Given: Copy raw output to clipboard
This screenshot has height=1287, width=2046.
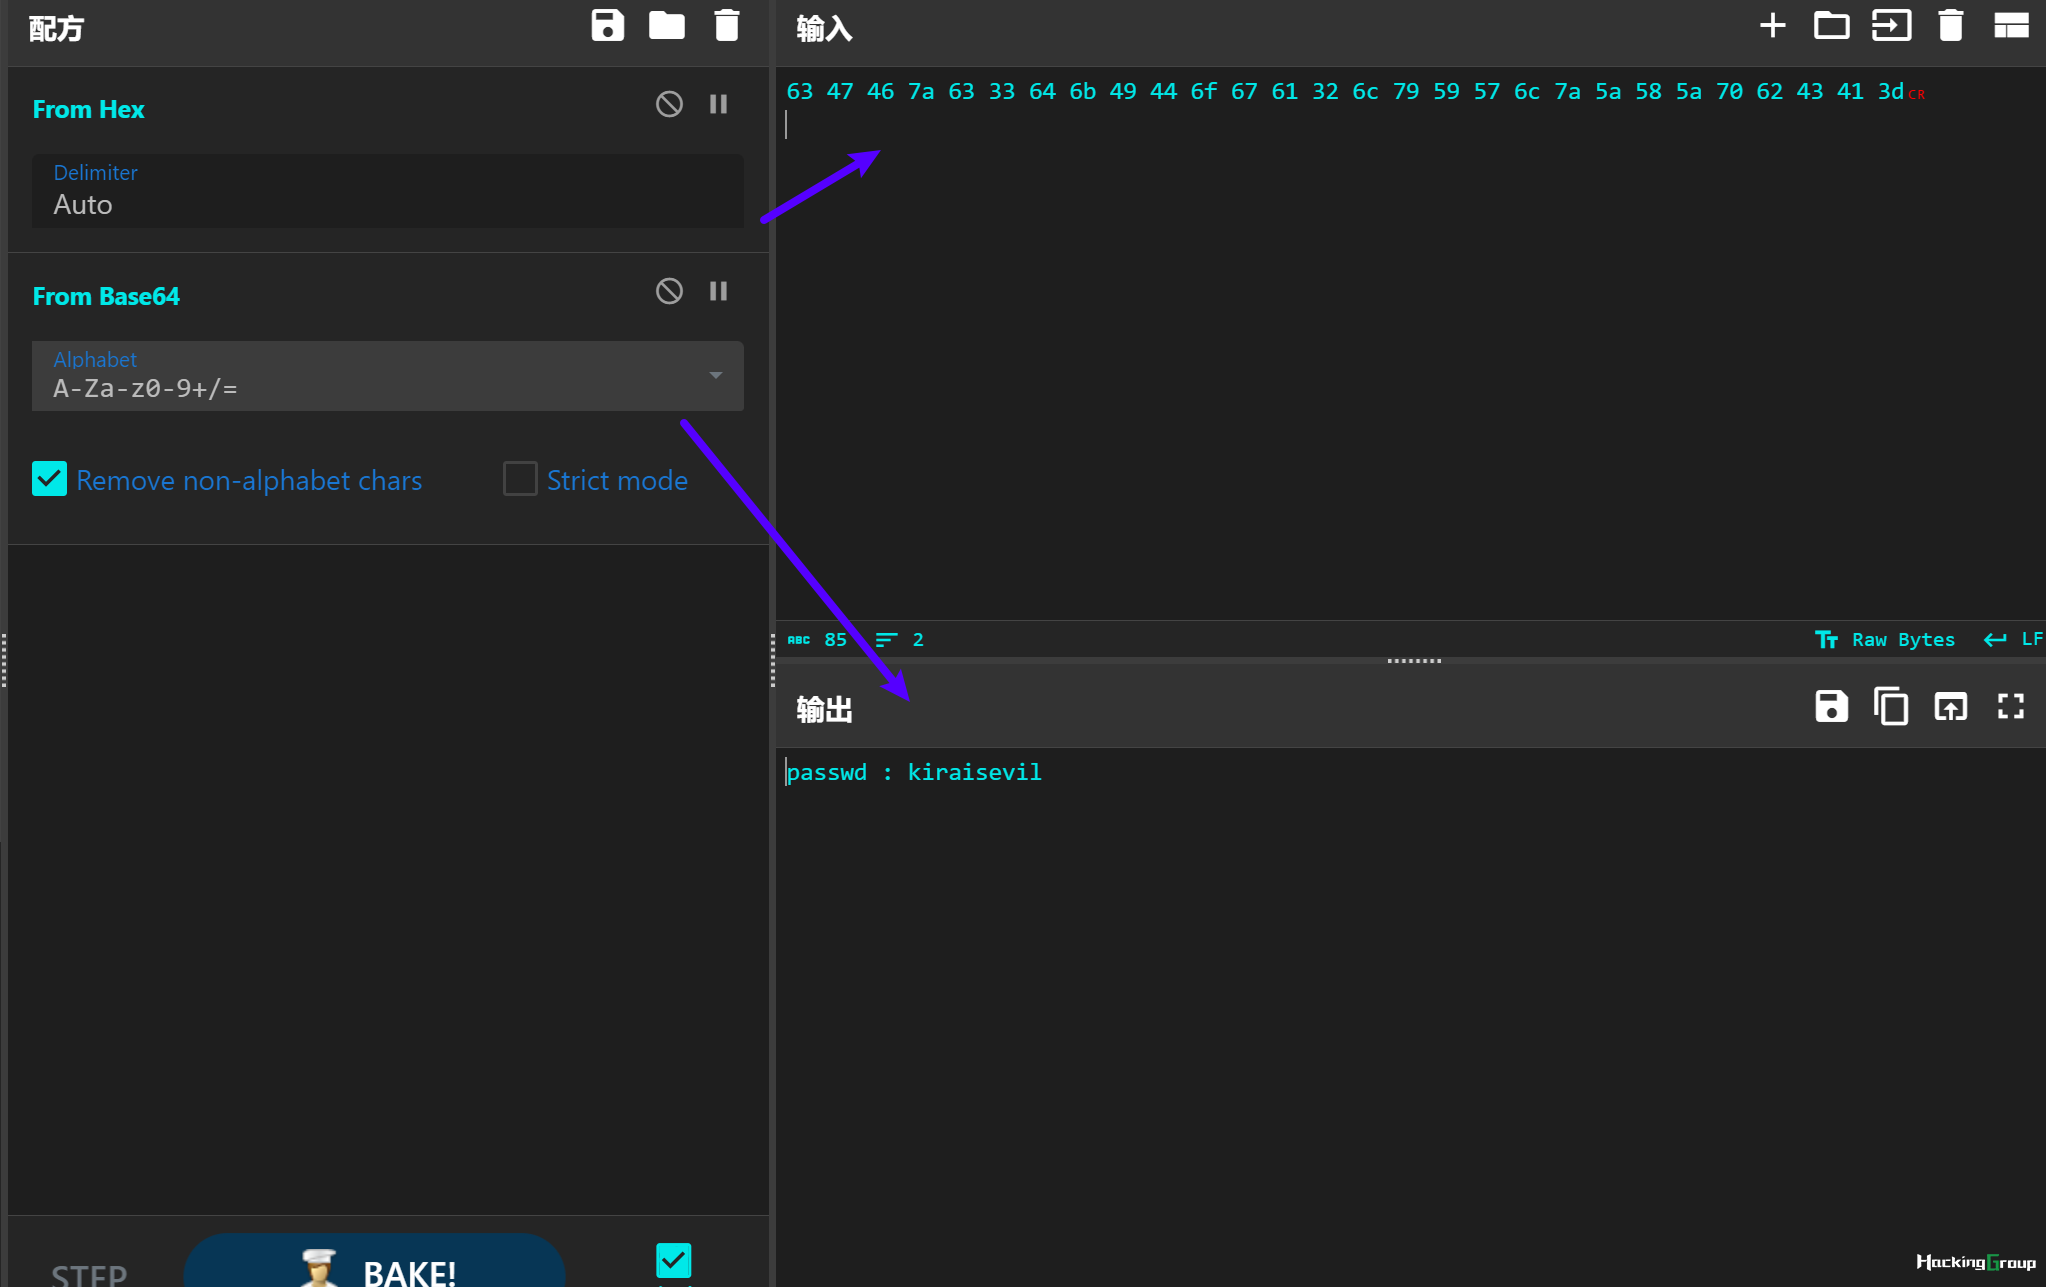Looking at the screenshot, I should tap(1891, 707).
